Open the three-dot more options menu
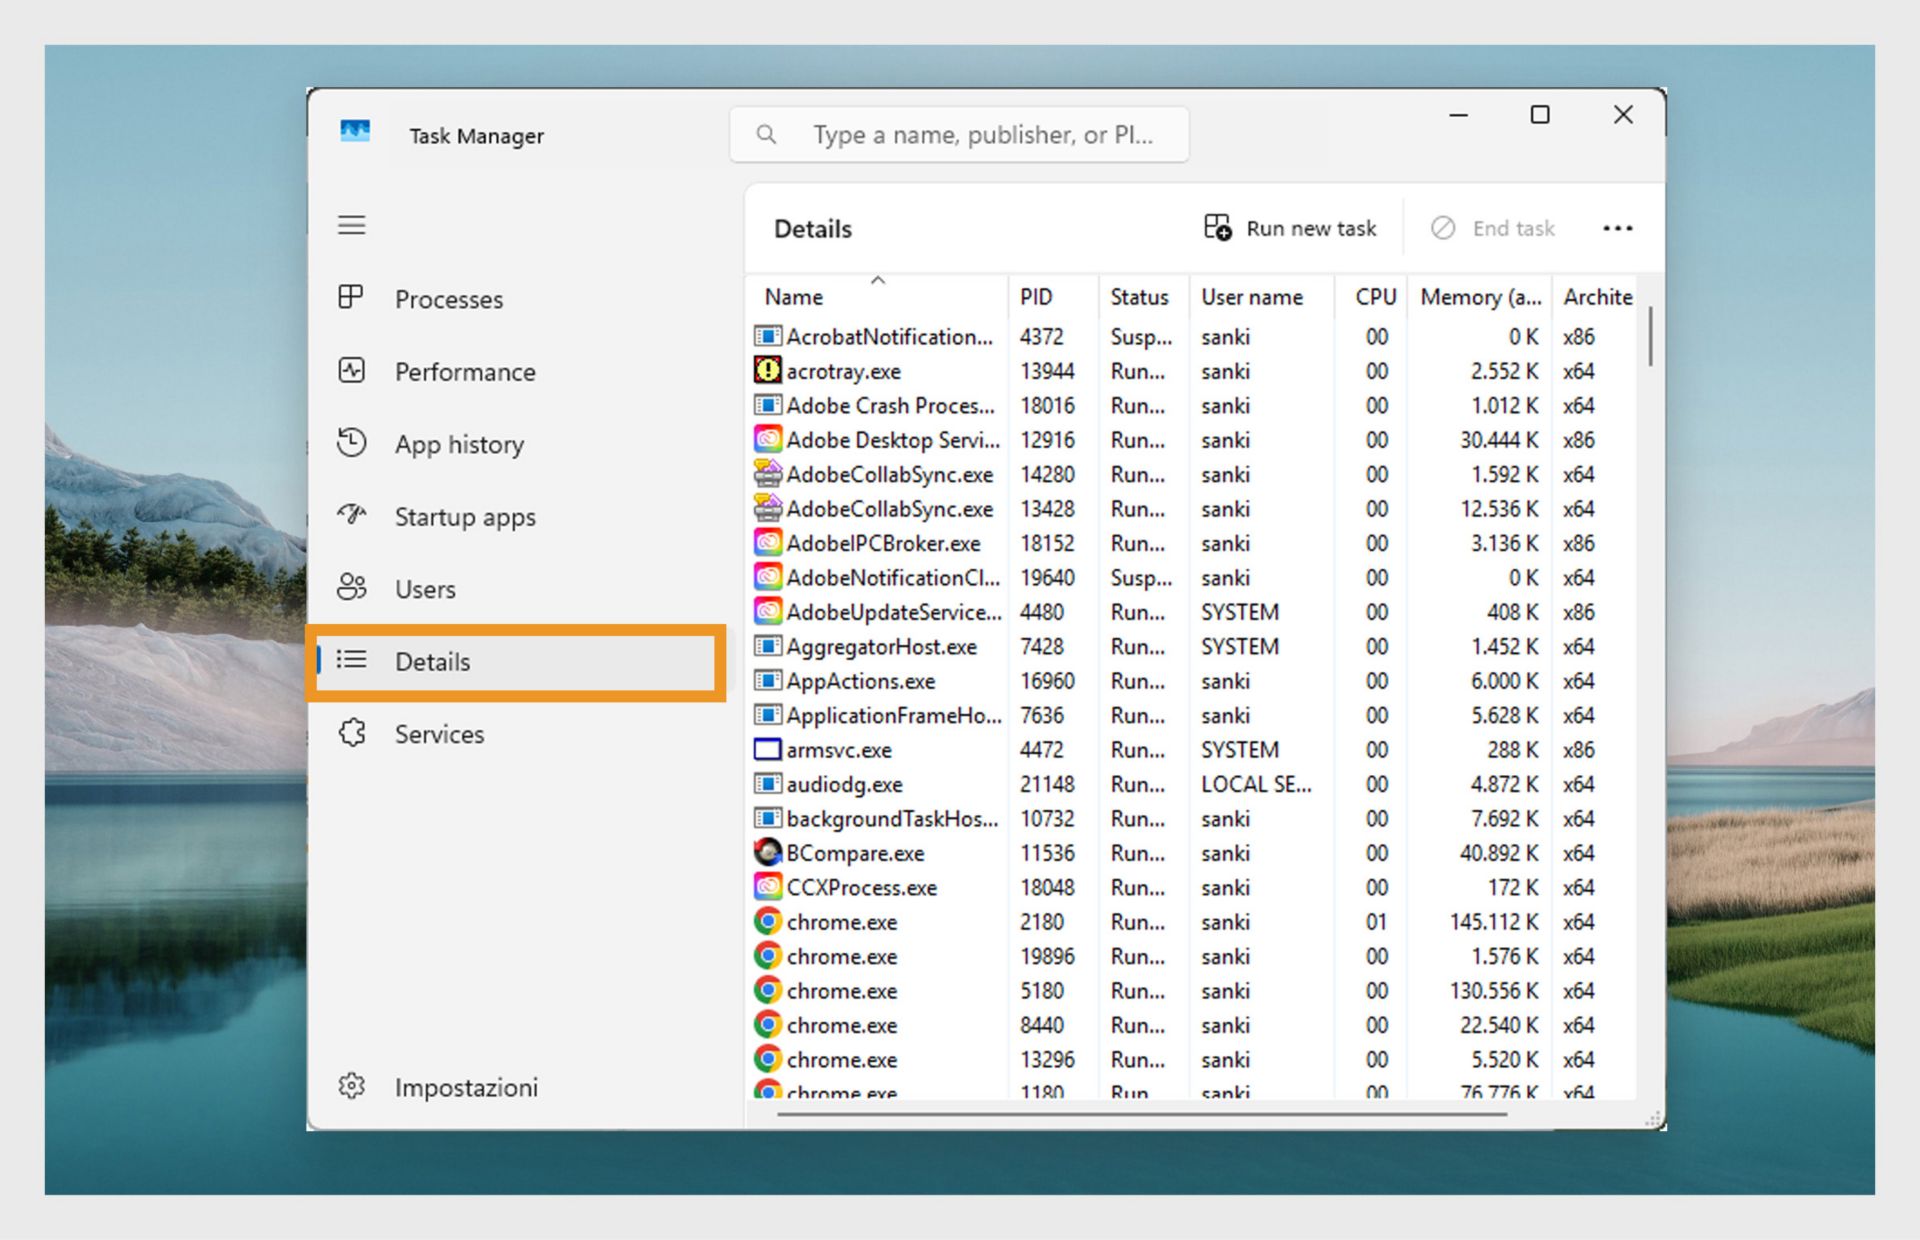 [1617, 229]
